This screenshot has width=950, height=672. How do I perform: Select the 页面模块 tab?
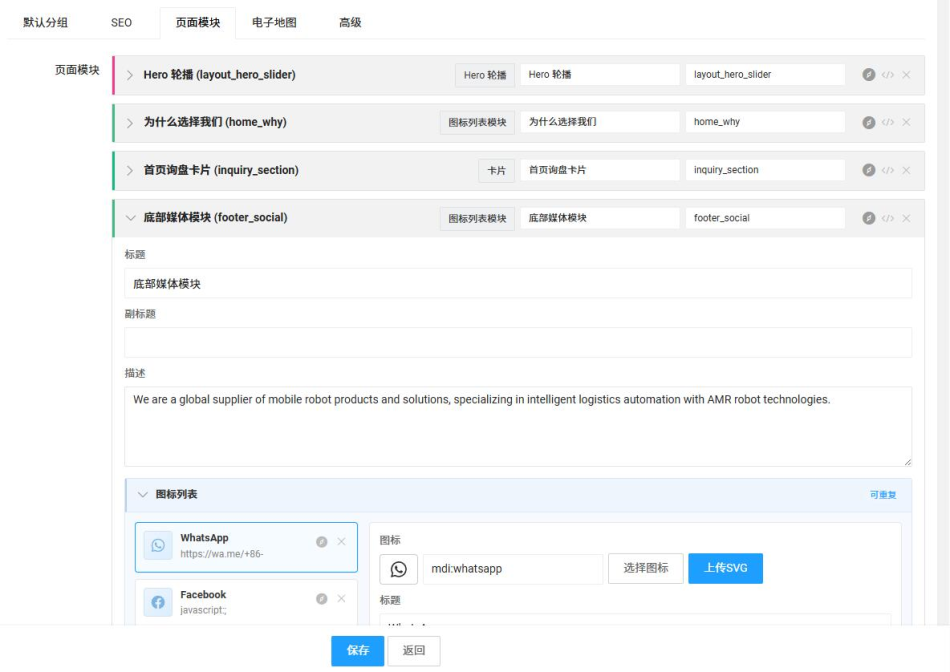coord(198,22)
